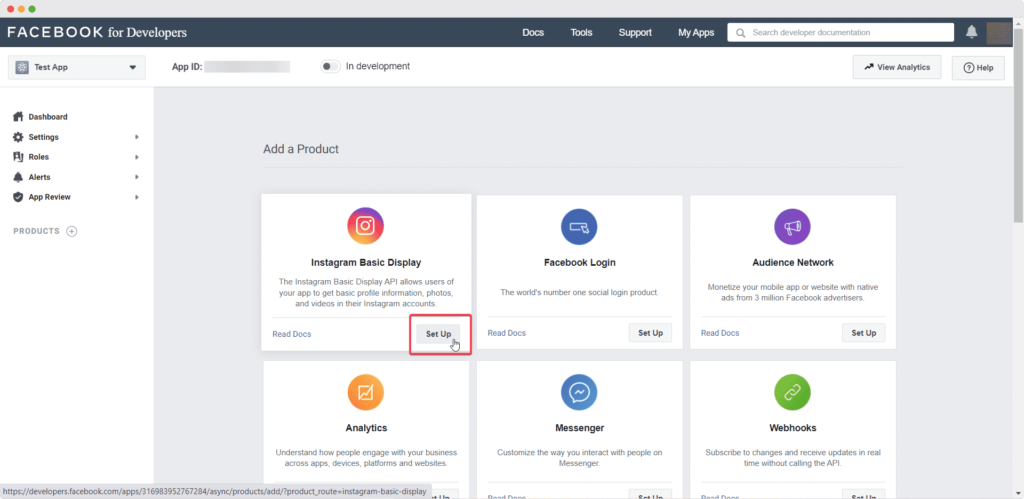Click the Settings gear icon in sidebar
The width and height of the screenshot is (1024, 499).
(18, 137)
